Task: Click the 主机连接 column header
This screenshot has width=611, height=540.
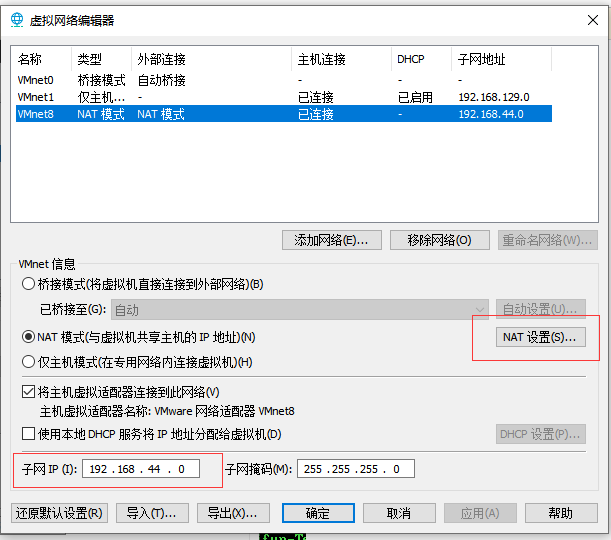Action: (x=341, y=59)
